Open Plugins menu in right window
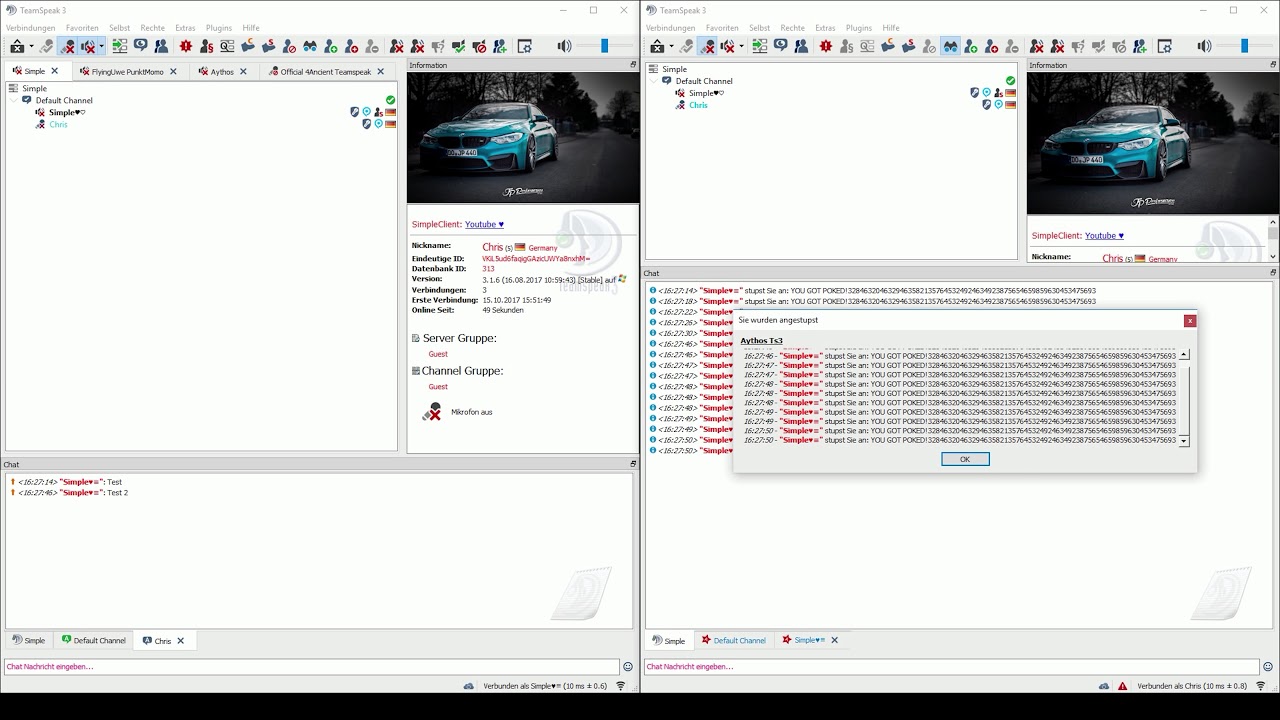 (858, 28)
